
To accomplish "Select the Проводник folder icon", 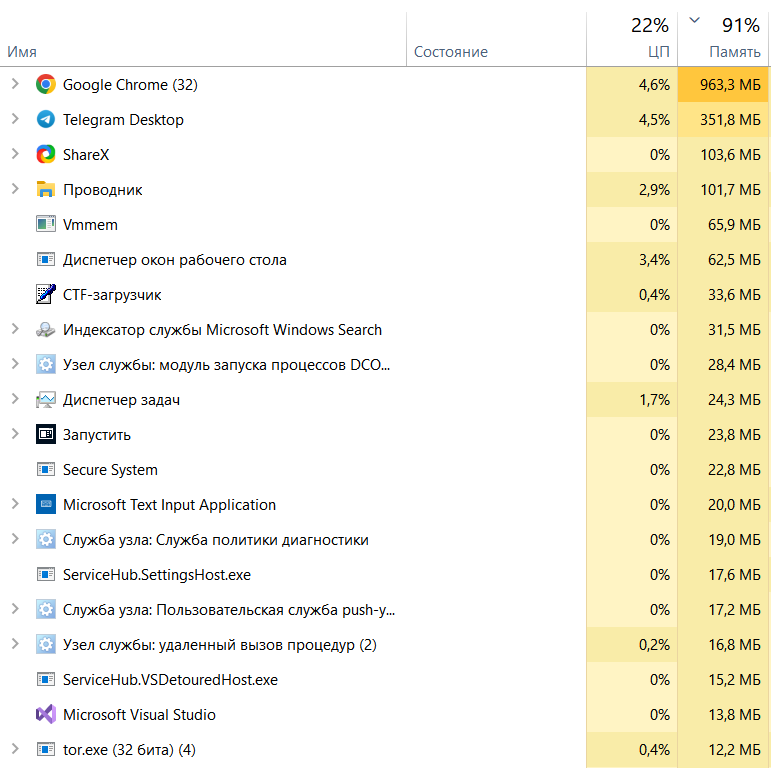I will click(x=46, y=189).
